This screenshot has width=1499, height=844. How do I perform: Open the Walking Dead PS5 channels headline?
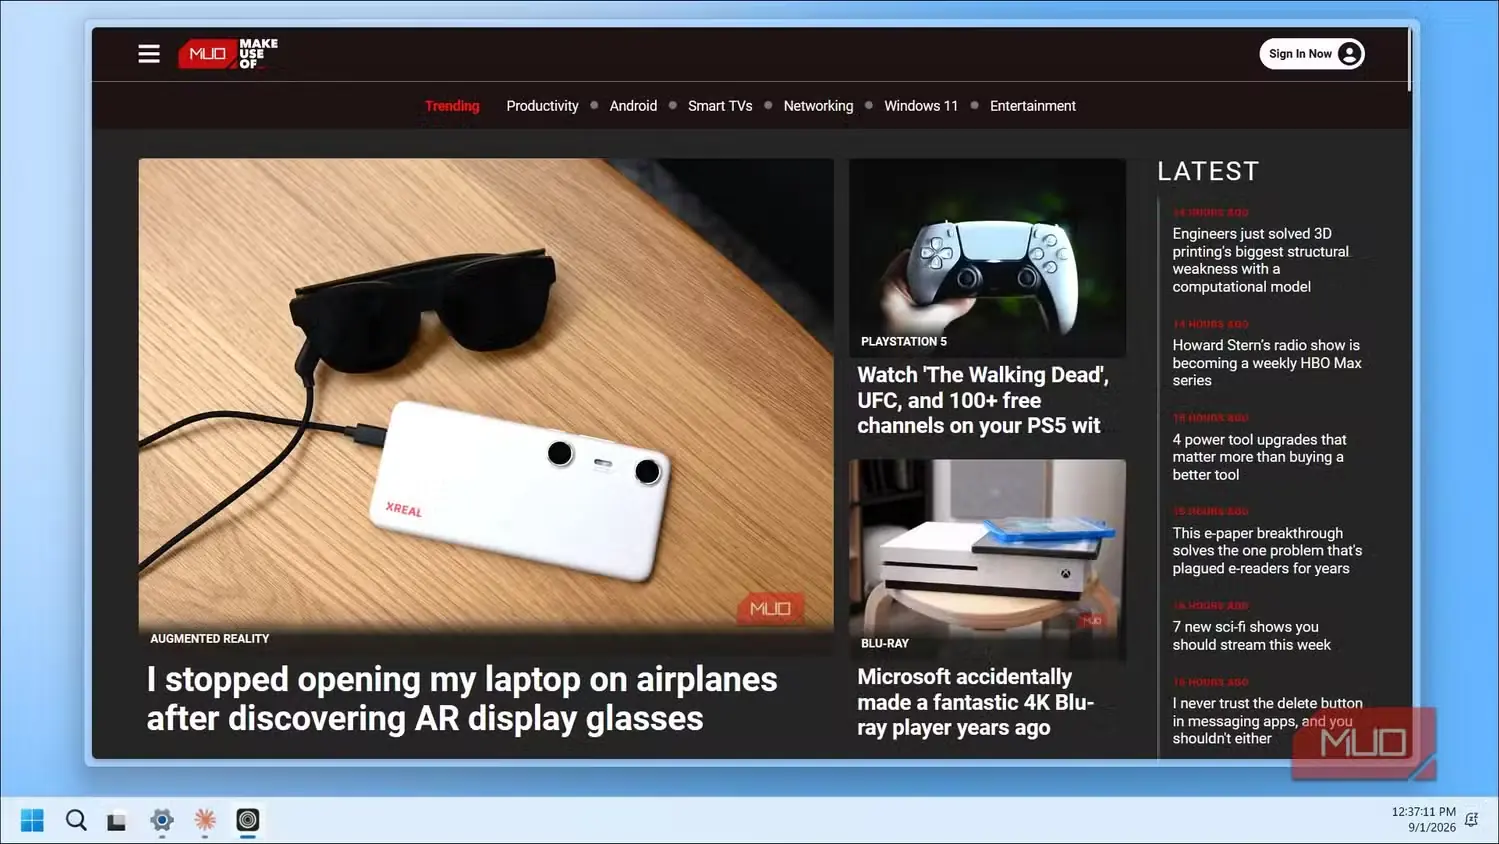click(983, 400)
